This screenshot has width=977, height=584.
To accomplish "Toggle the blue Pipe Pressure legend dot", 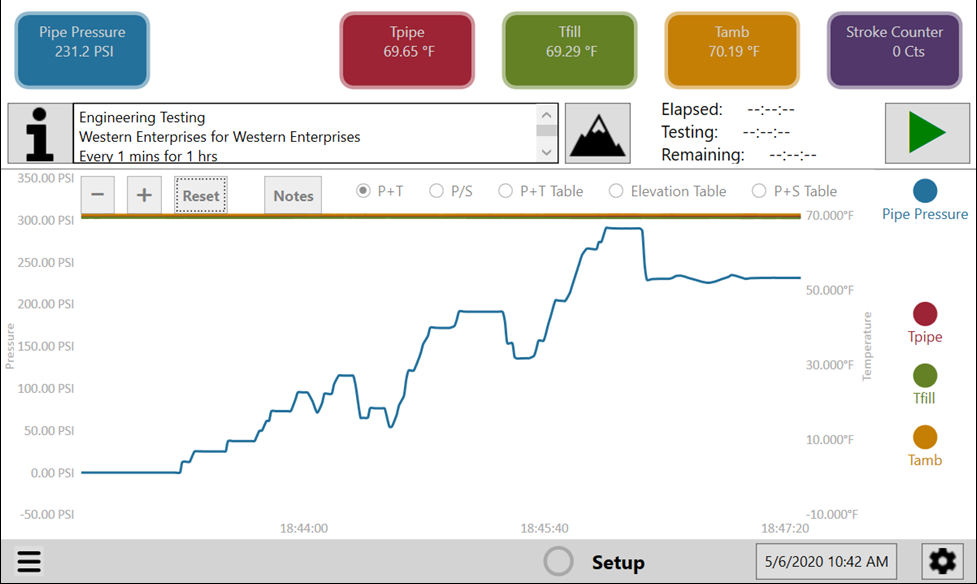I will point(925,191).
